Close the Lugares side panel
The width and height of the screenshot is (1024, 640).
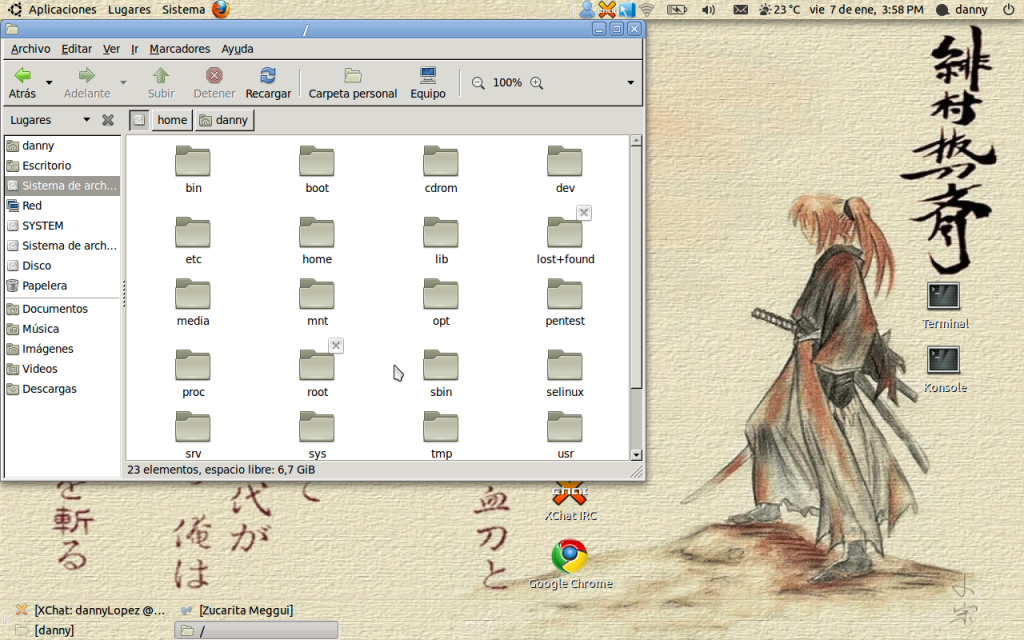(x=108, y=120)
